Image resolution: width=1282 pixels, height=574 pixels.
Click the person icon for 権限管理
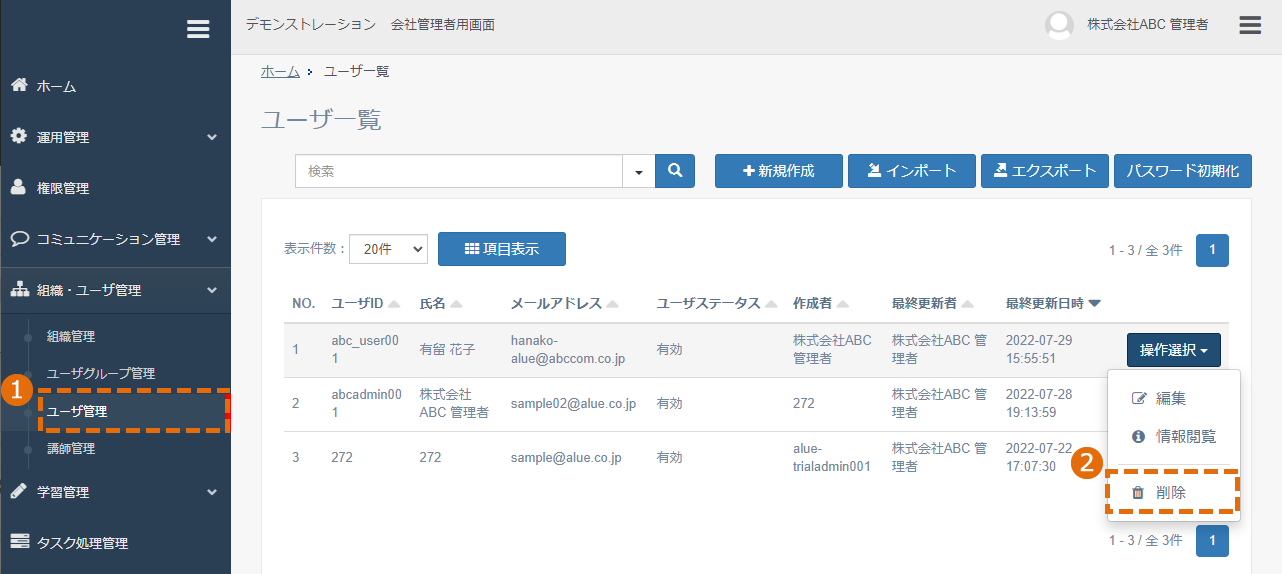(19, 187)
